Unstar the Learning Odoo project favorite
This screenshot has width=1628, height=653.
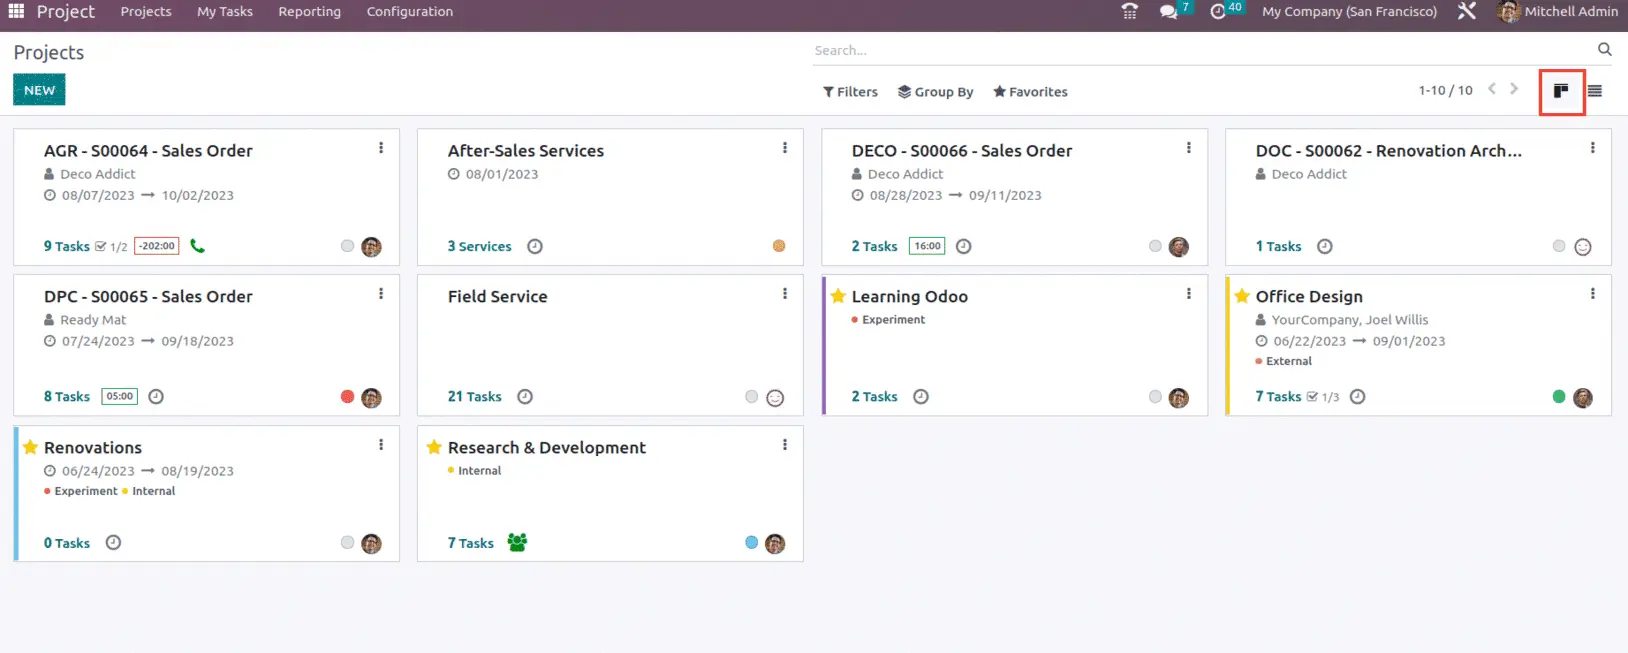point(838,296)
